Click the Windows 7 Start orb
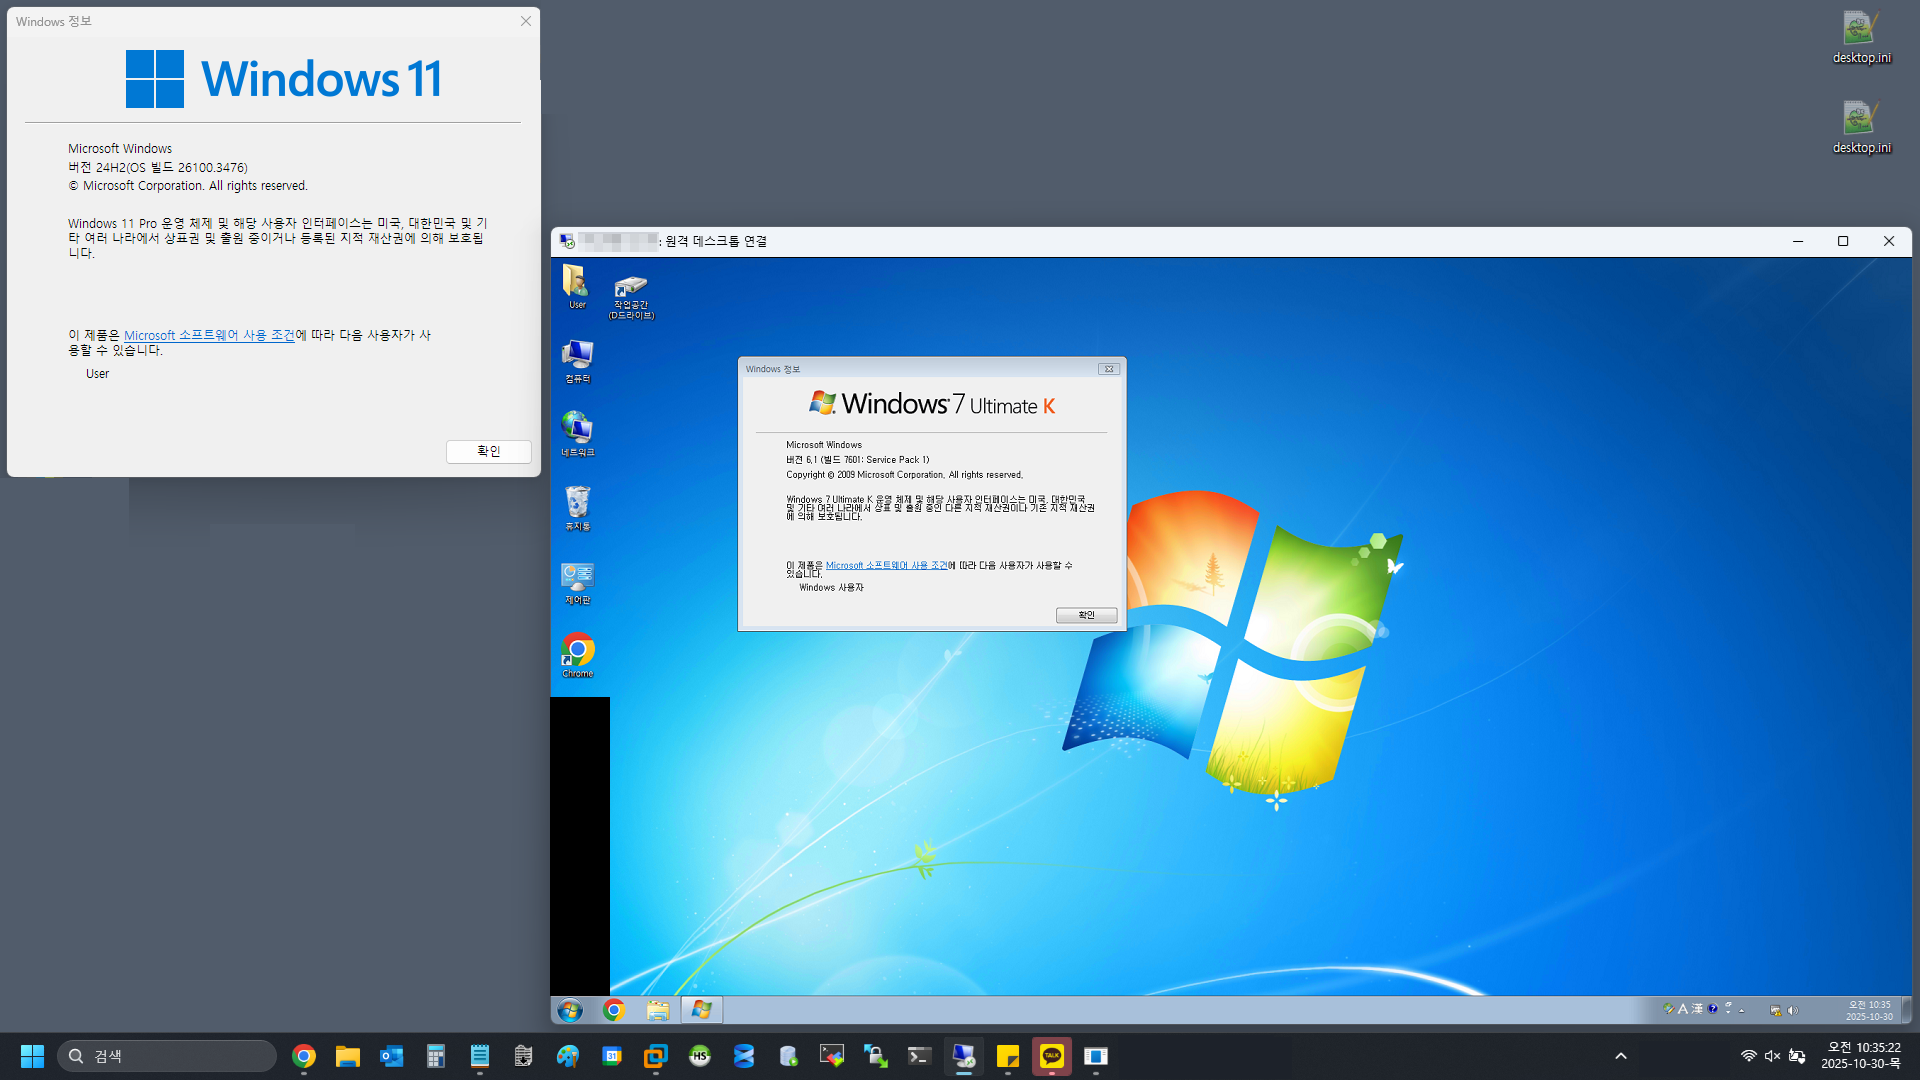Viewport: 1920px width, 1080px height. (570, 1010)
